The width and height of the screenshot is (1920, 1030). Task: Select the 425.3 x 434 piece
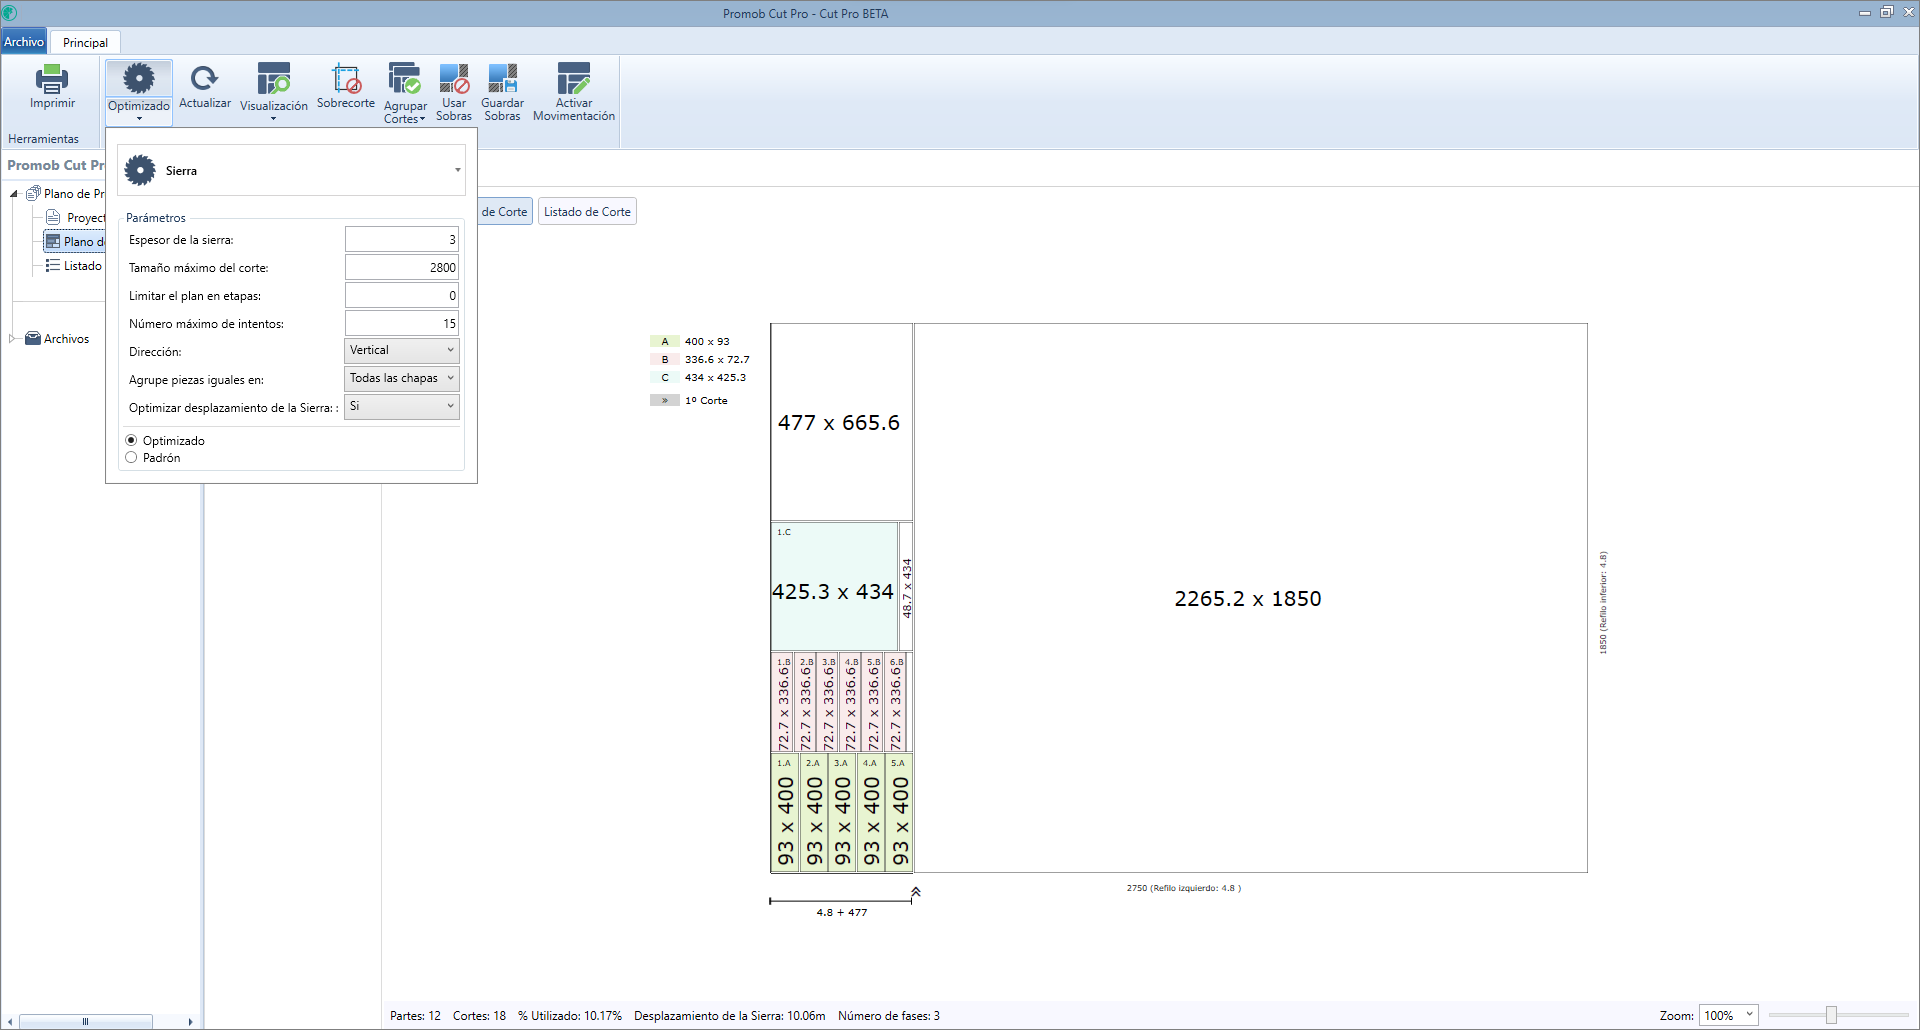tap(834, 586)
